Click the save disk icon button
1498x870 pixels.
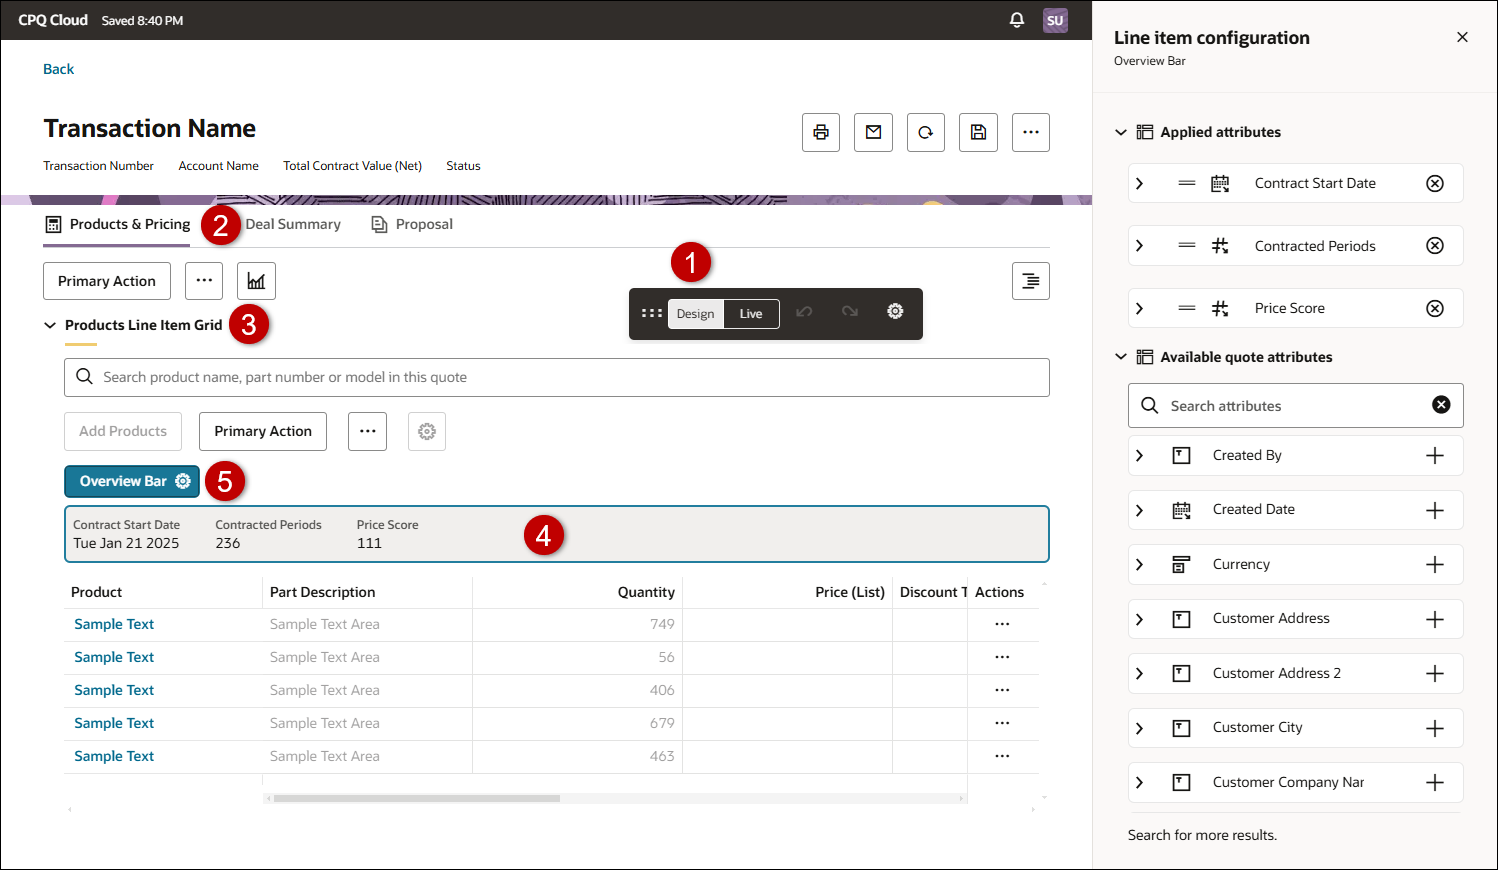click(x=978, y=132)
